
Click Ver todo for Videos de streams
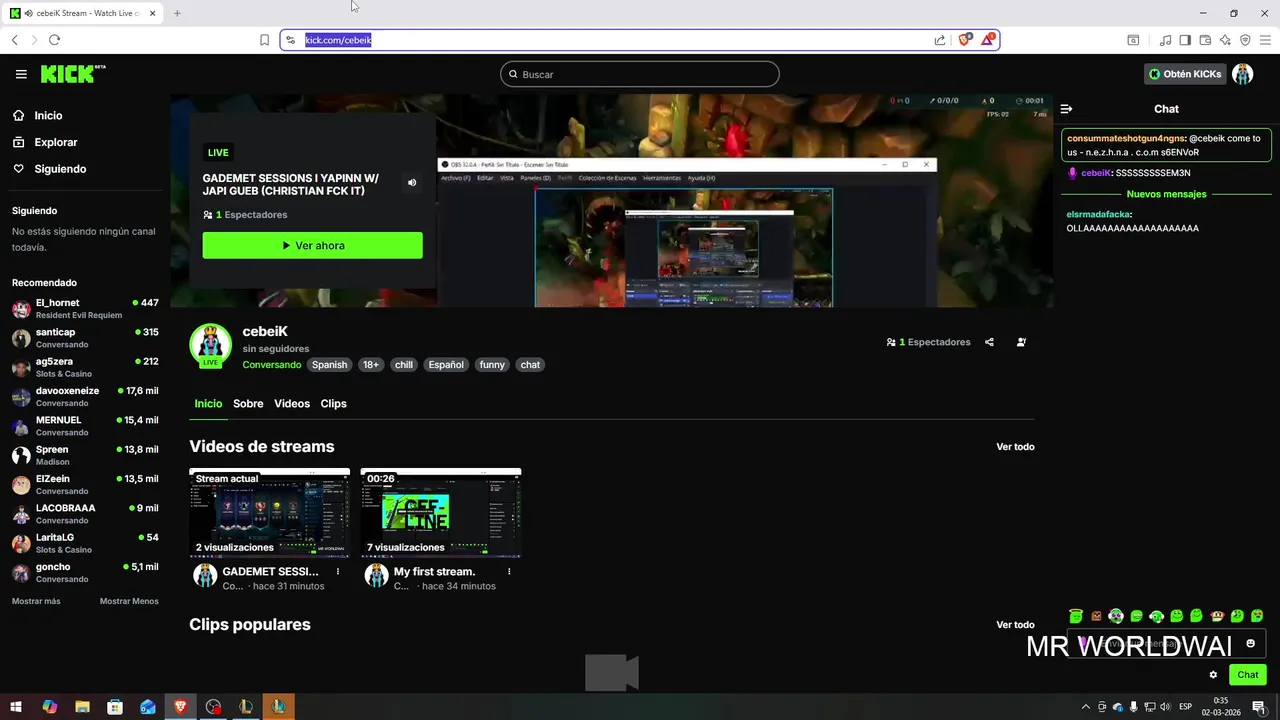[x=1015, y=447]
